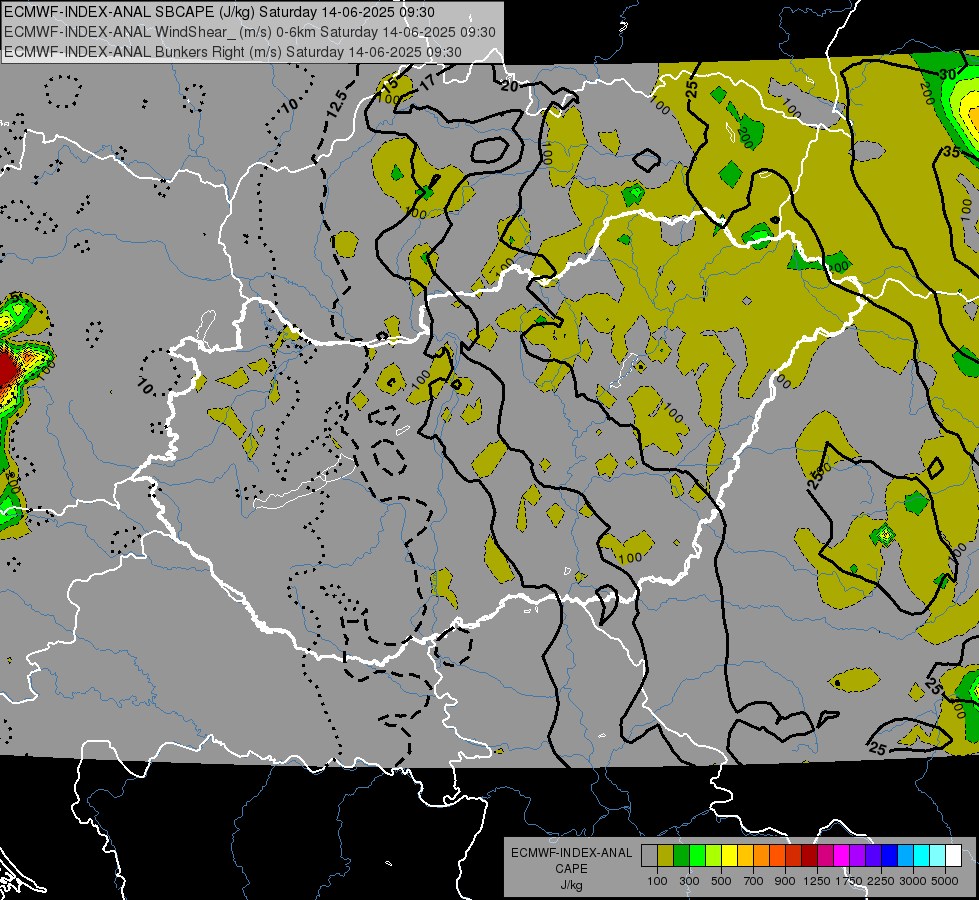979x900 pixels.
Task: Pick the pure yellow swatch starting at 500
Action: pyautogui.click(x=729, y=856)
